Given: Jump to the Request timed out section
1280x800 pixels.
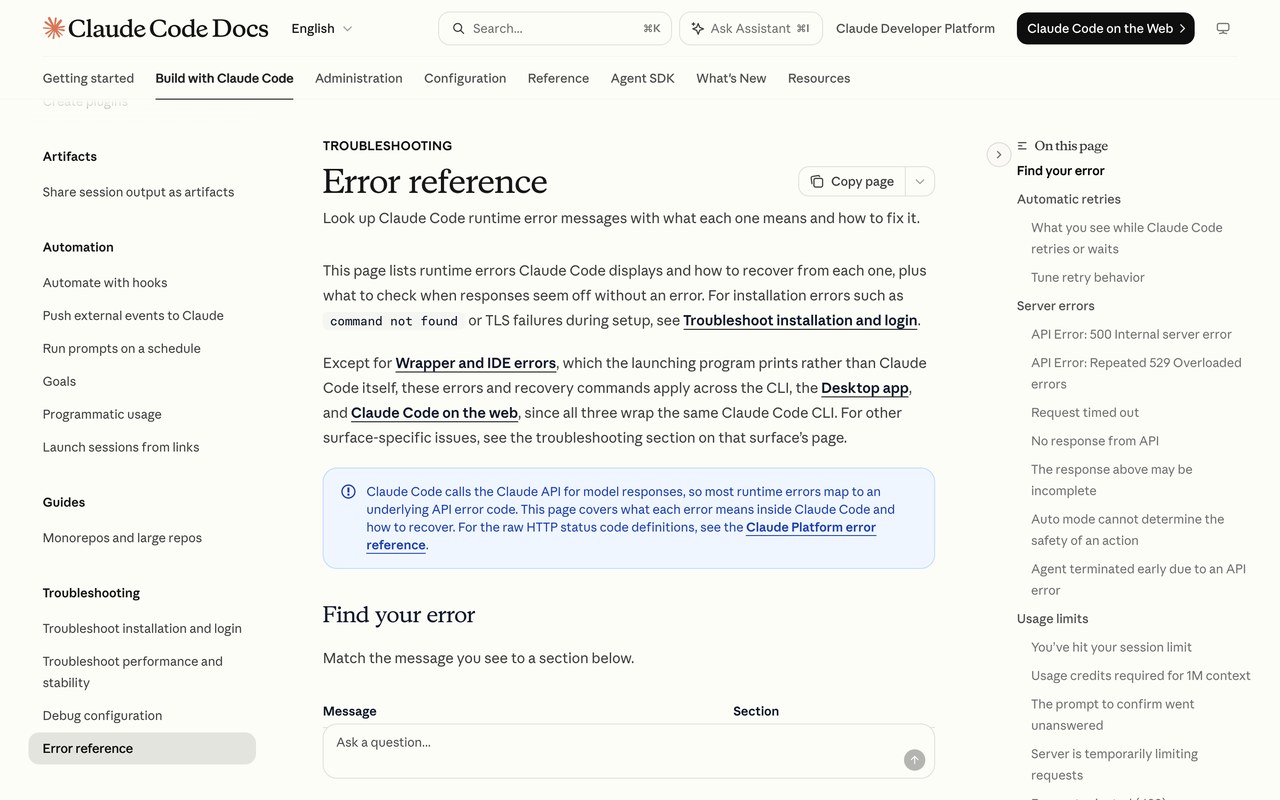Looking at the screenshot, I should tap(1085, 412).
